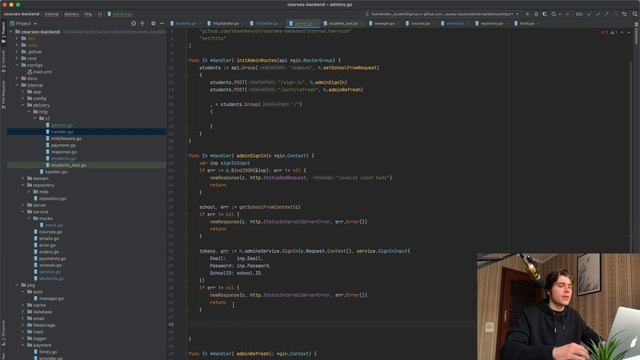Switch to the repository.go editor tab
This screenshot has height=360, width=640.
click(x=491, y=24)
